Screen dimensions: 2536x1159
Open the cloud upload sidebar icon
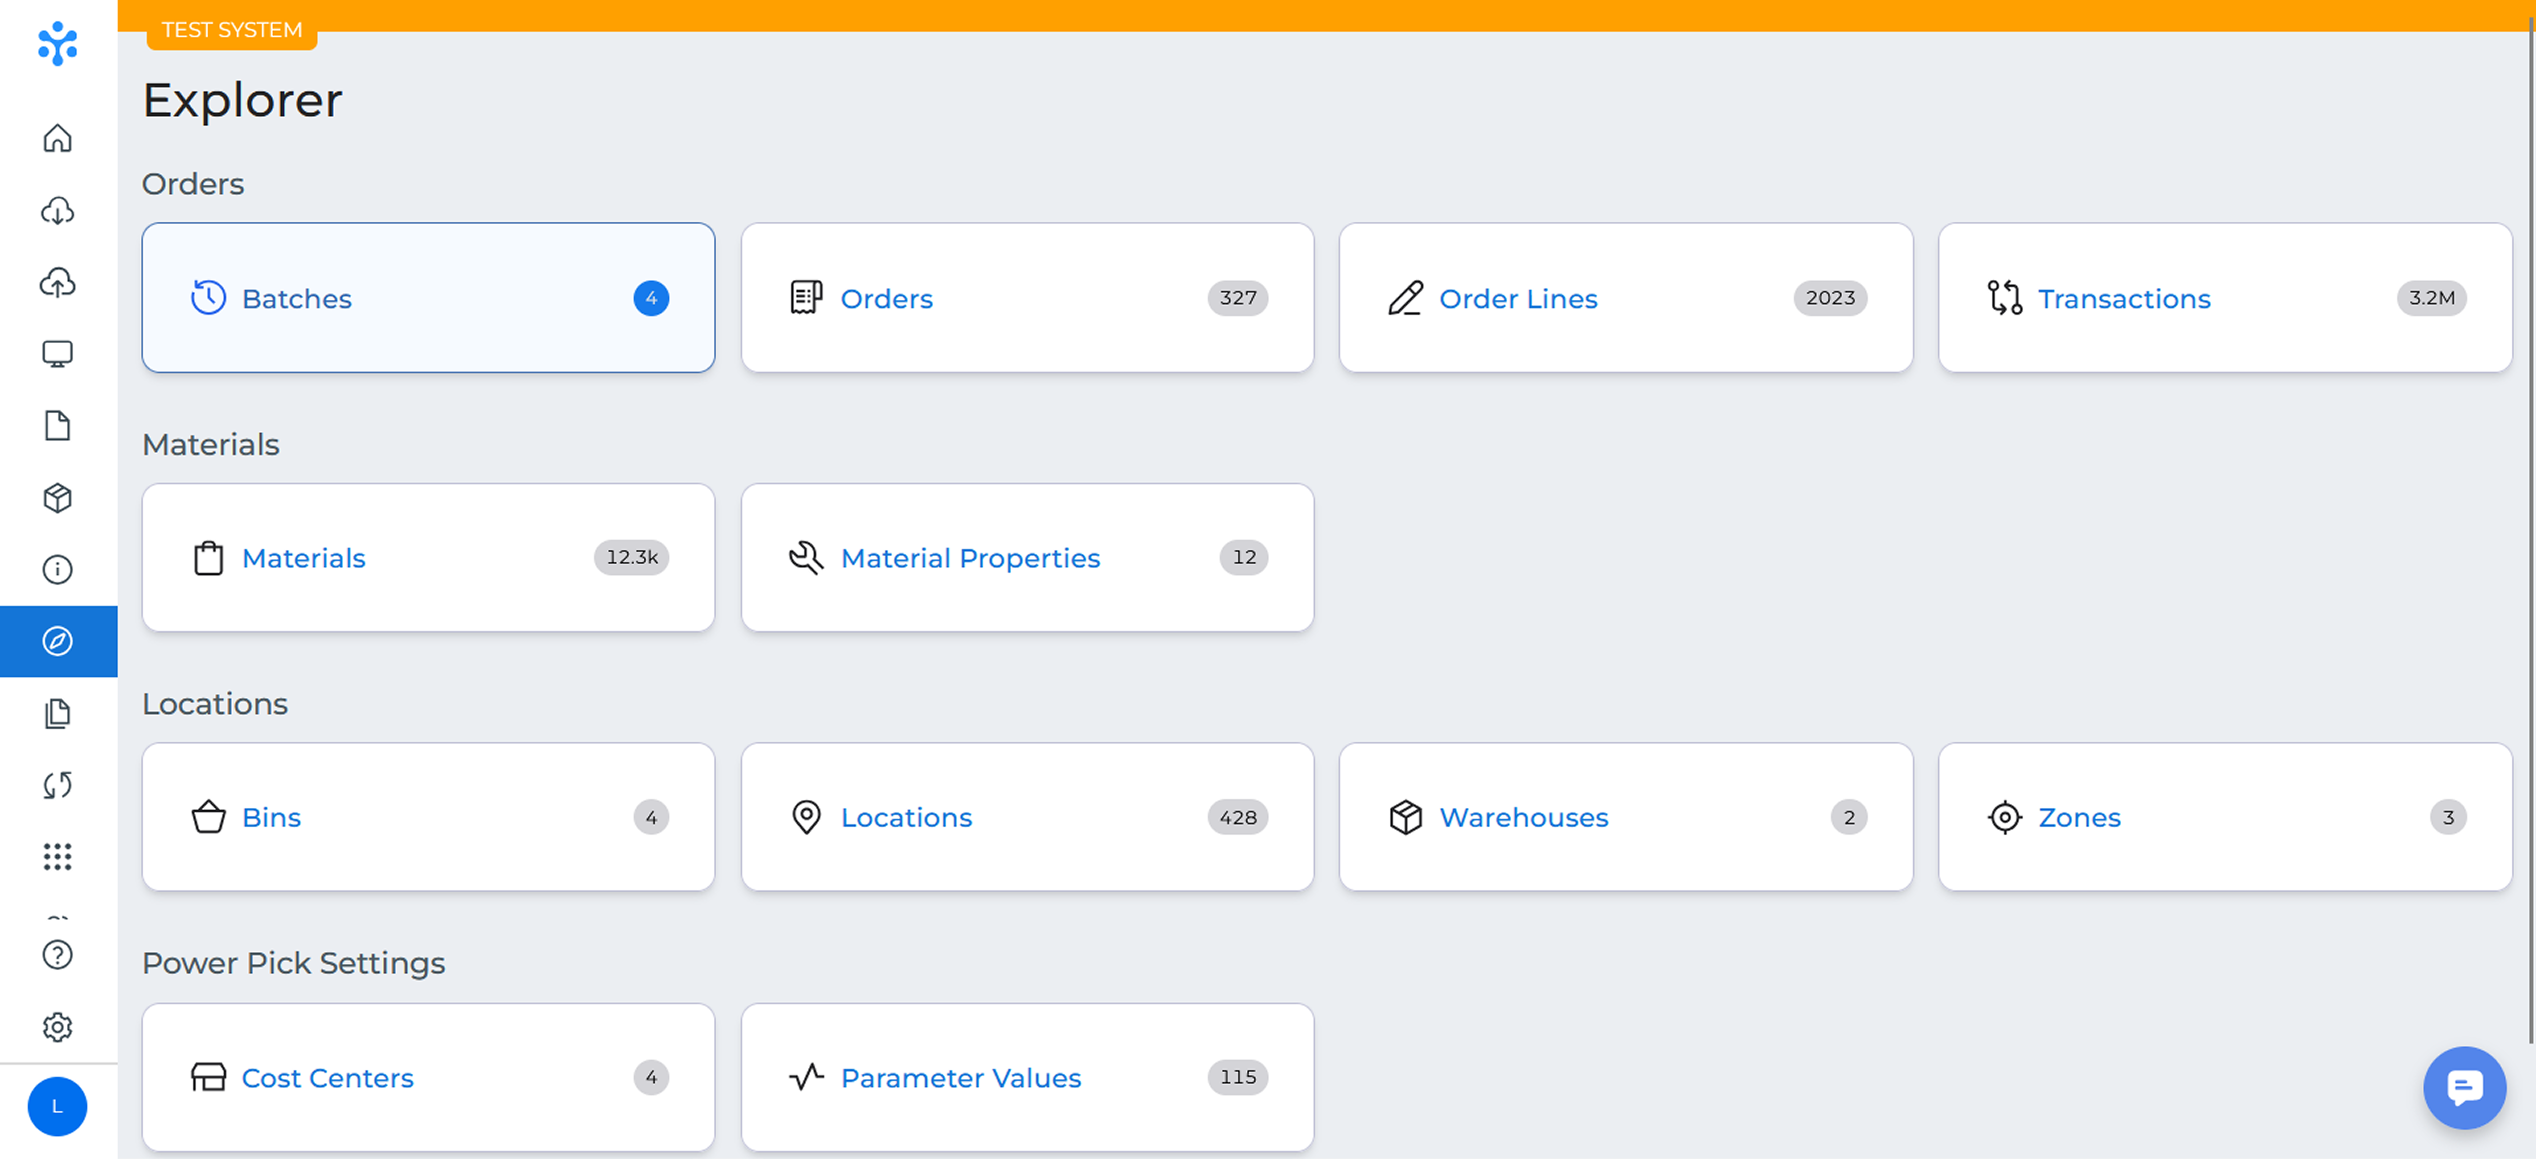58,283
